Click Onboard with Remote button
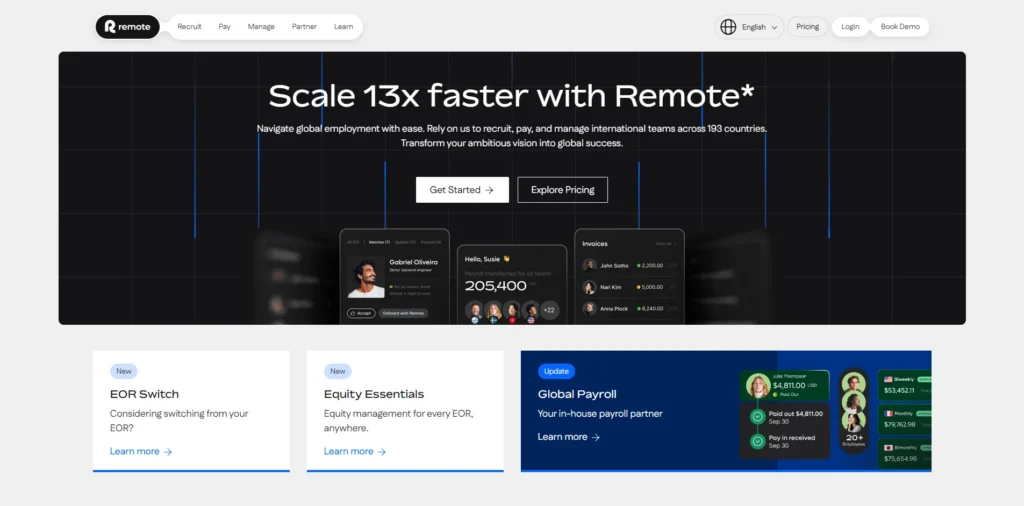 pyautogui.click(x=403, y=313)
